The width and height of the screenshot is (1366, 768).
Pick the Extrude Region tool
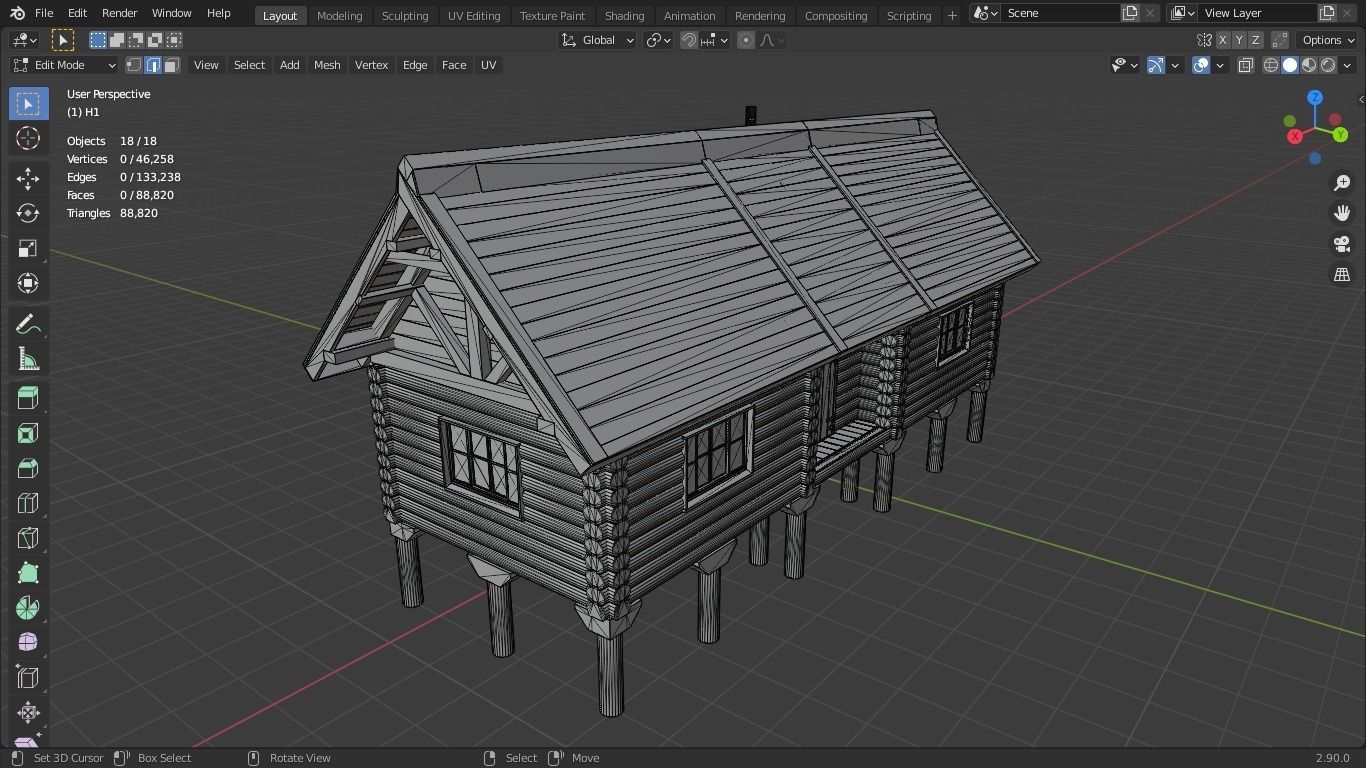click(28, 398)
